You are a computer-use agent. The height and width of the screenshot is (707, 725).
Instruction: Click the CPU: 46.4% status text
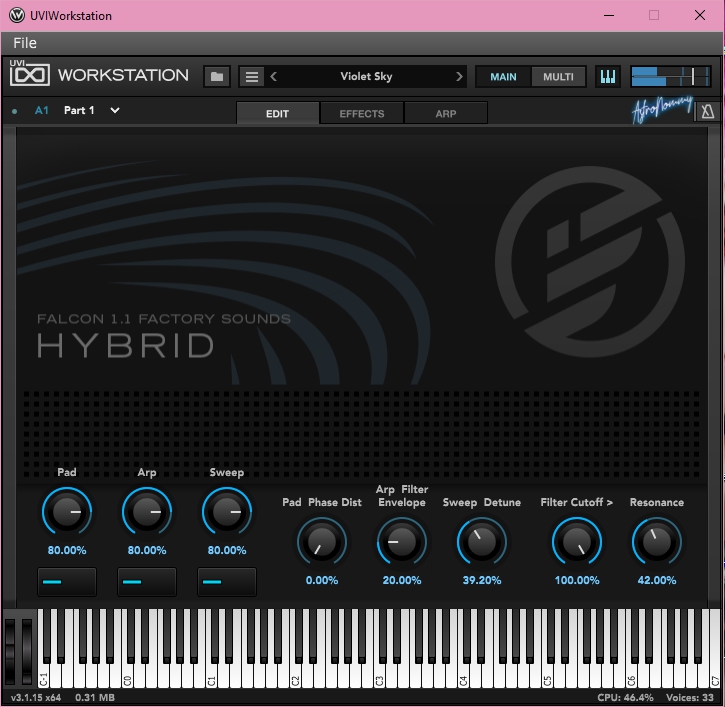tap(625, 697)
